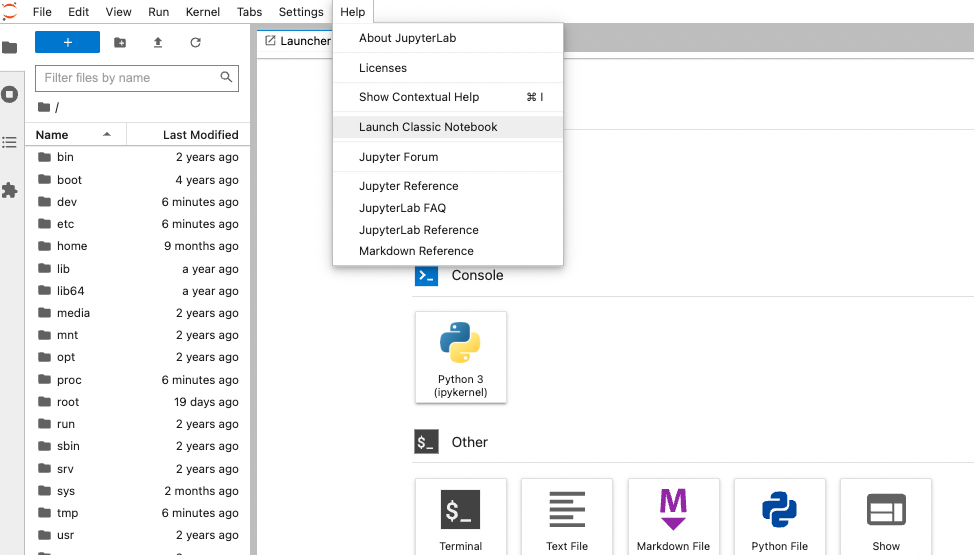Open the File Browser sidebar icon

coord(9,48)
